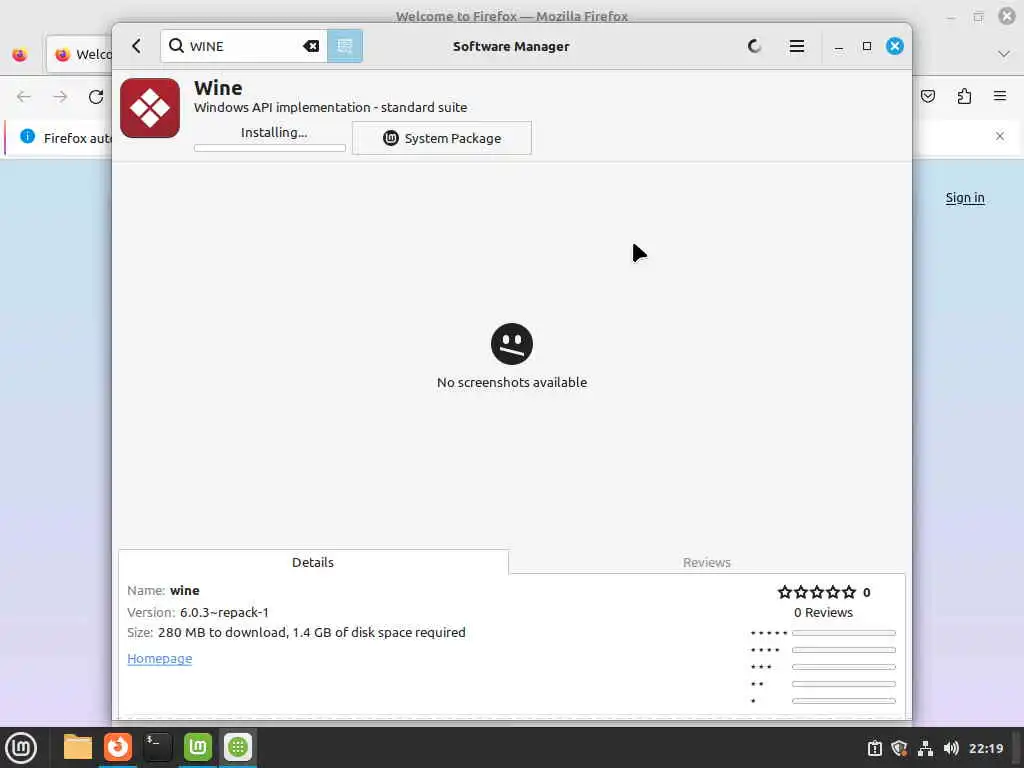Click the 0 Reviews label
This screenshot has height=768, width=1024.
pos(823,613)
